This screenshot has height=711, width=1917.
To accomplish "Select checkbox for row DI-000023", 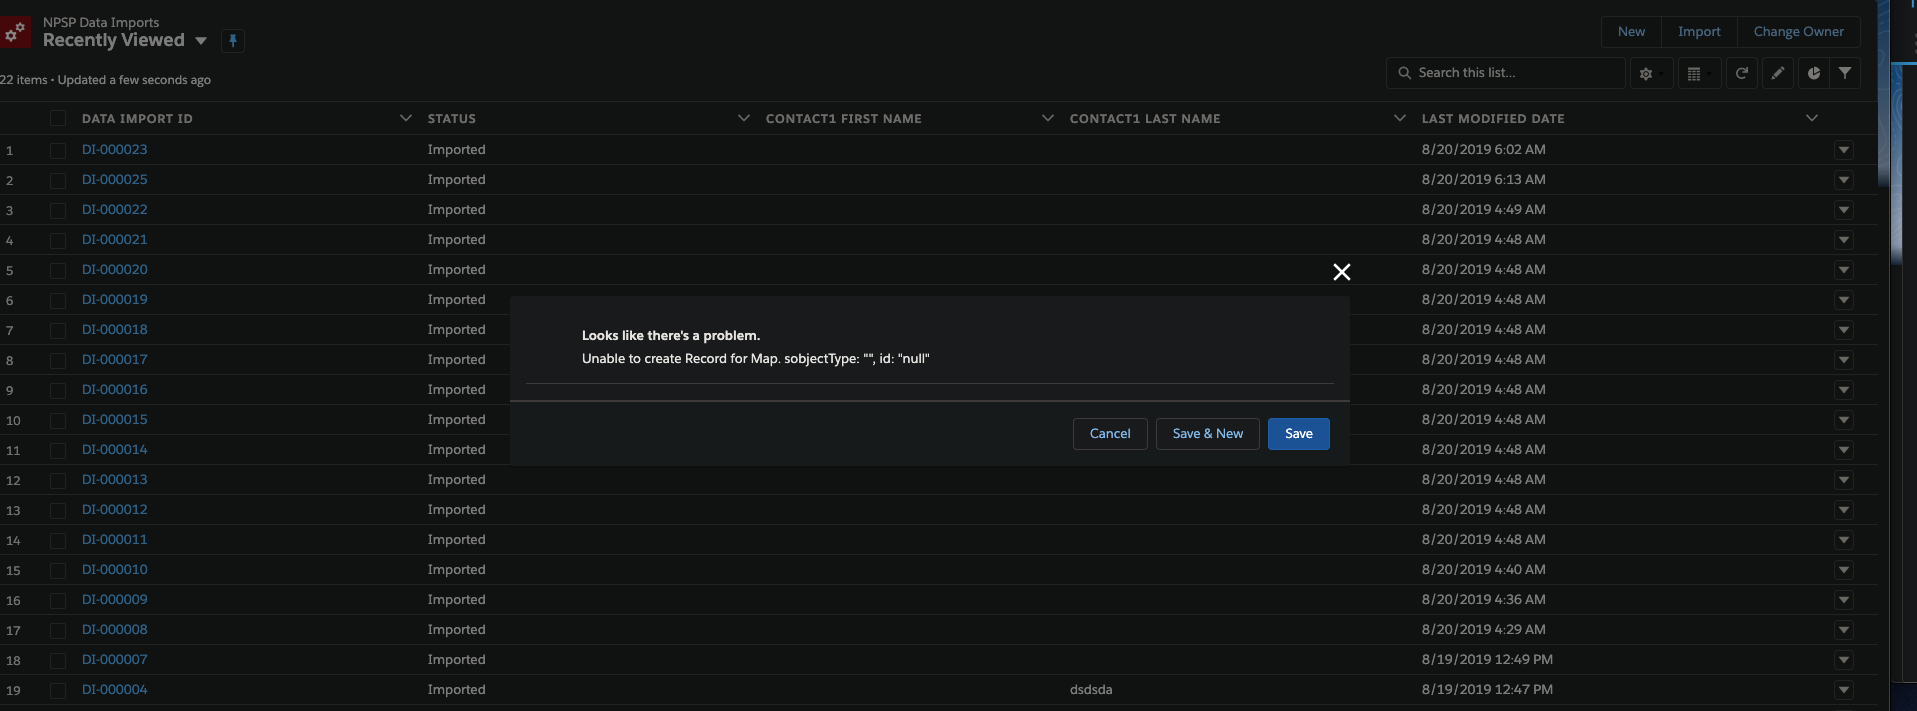I will point(58,150).
